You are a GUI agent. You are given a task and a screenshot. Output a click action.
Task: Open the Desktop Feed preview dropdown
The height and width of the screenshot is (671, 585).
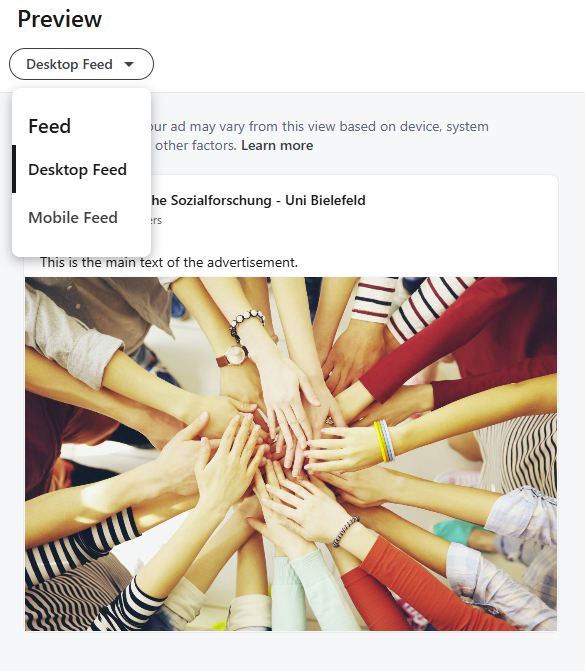pyautogui.click(x=81, y=64)
